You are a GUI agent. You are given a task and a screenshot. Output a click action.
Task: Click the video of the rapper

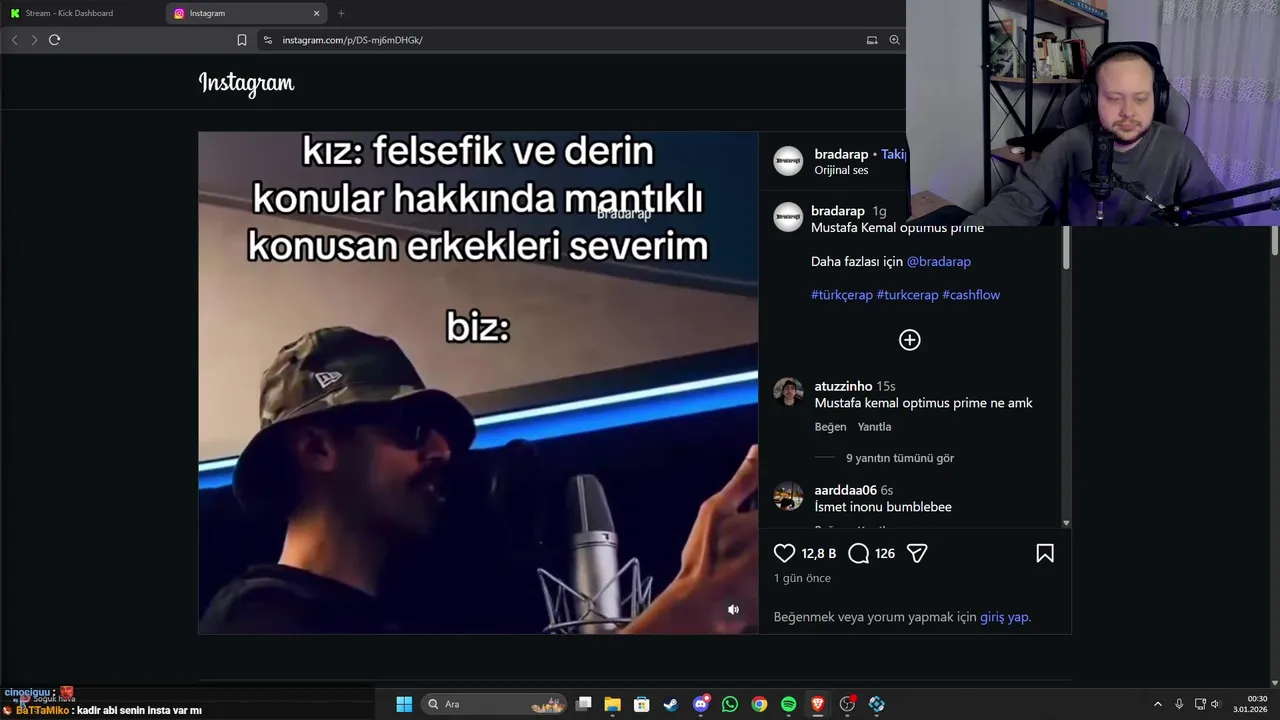click(478, 383)
